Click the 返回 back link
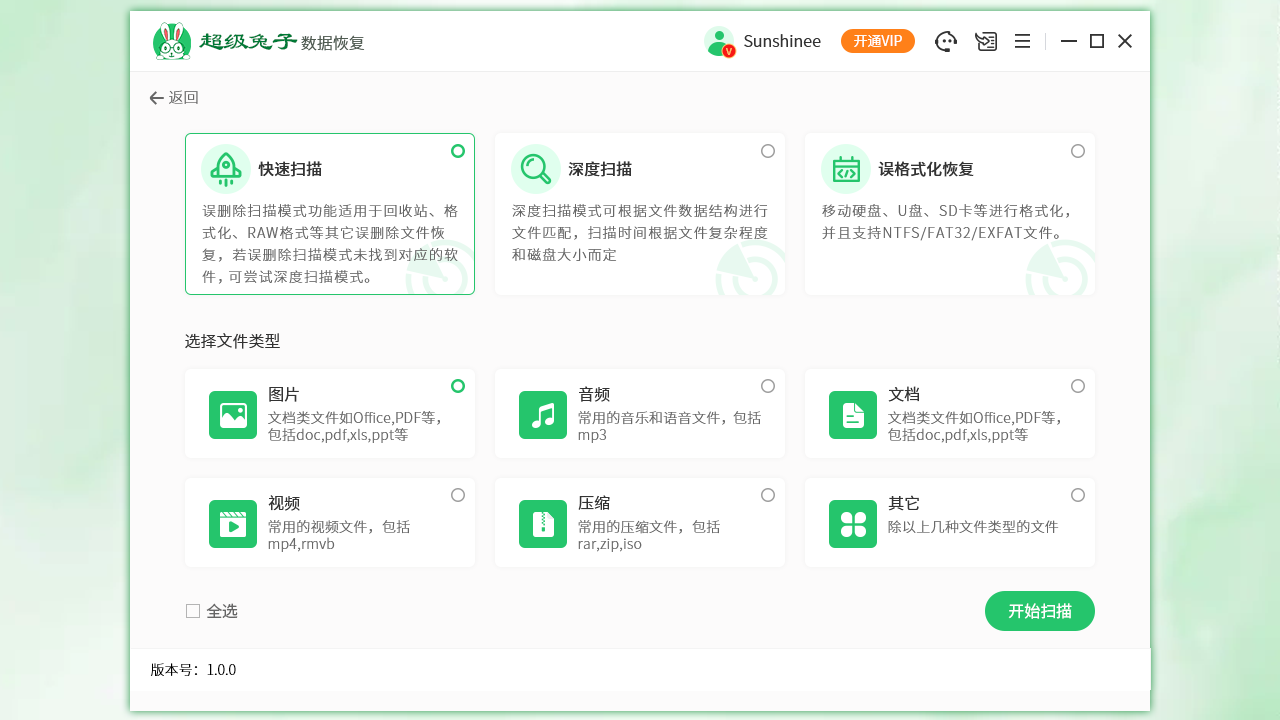The image size is (1280, 720). [174, 97]
